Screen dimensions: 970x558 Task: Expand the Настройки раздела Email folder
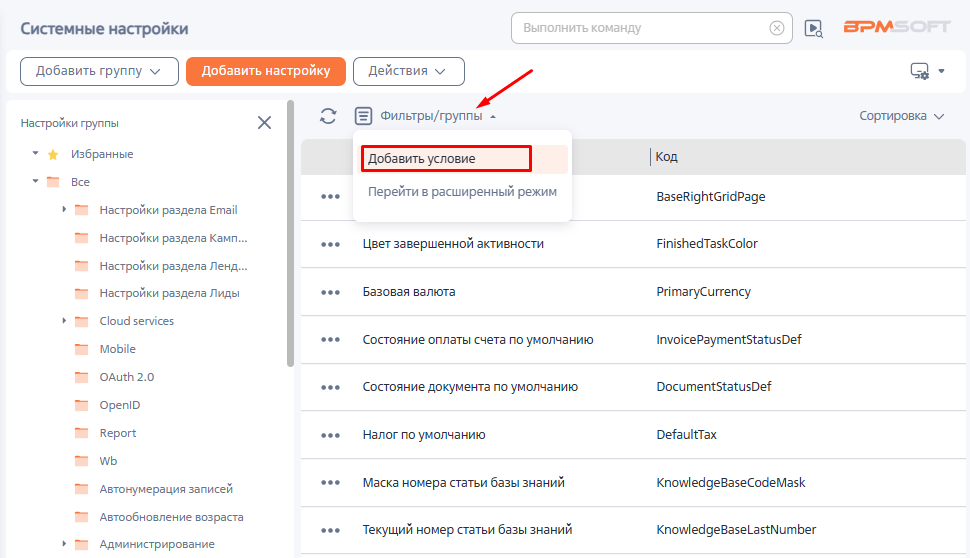64,210
